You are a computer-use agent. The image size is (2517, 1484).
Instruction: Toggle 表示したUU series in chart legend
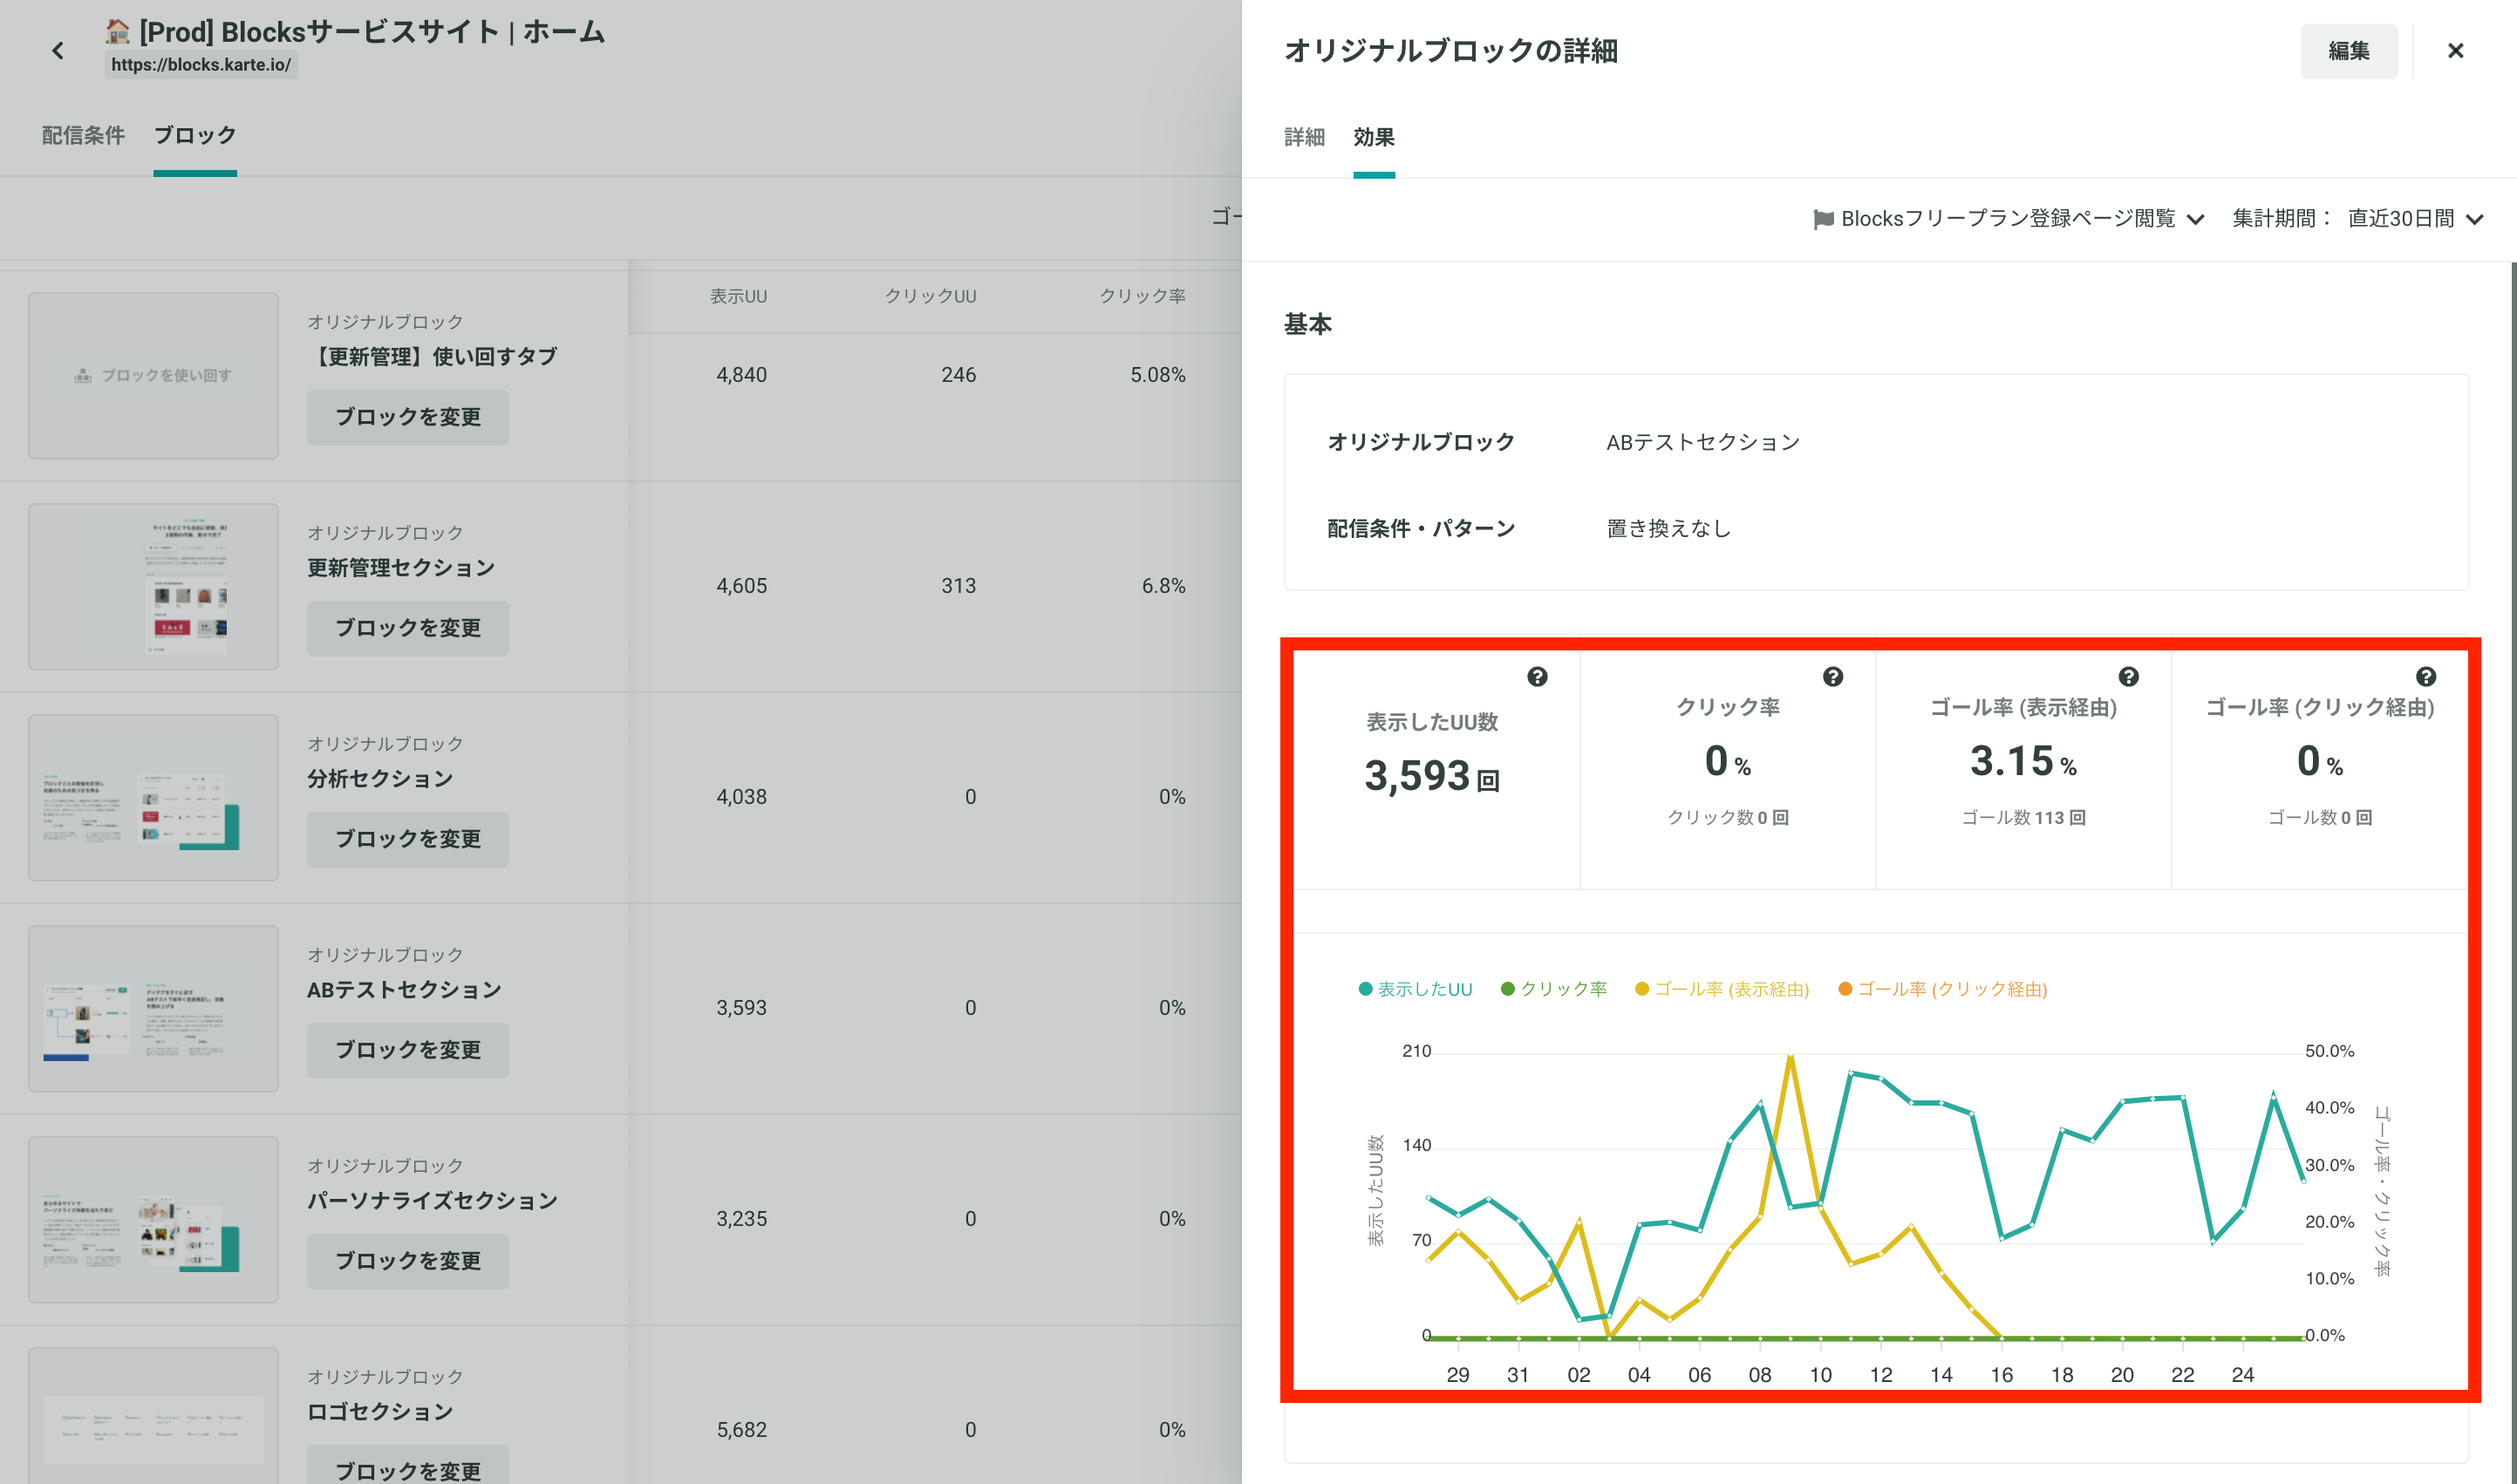[x=1415, y=989]
